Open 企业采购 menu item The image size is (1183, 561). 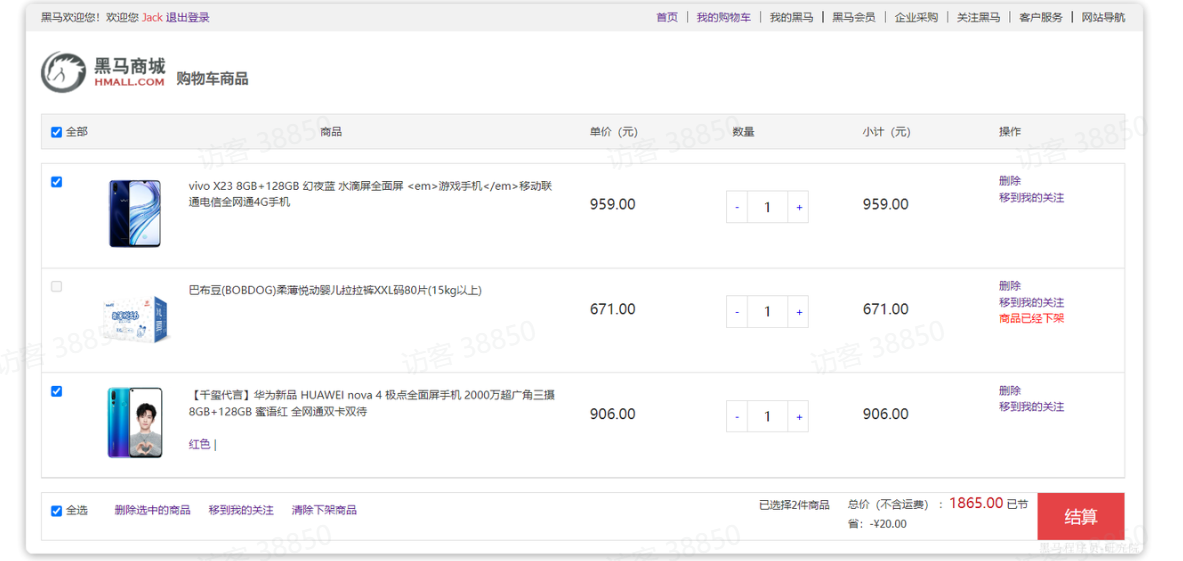coord(916,17)
